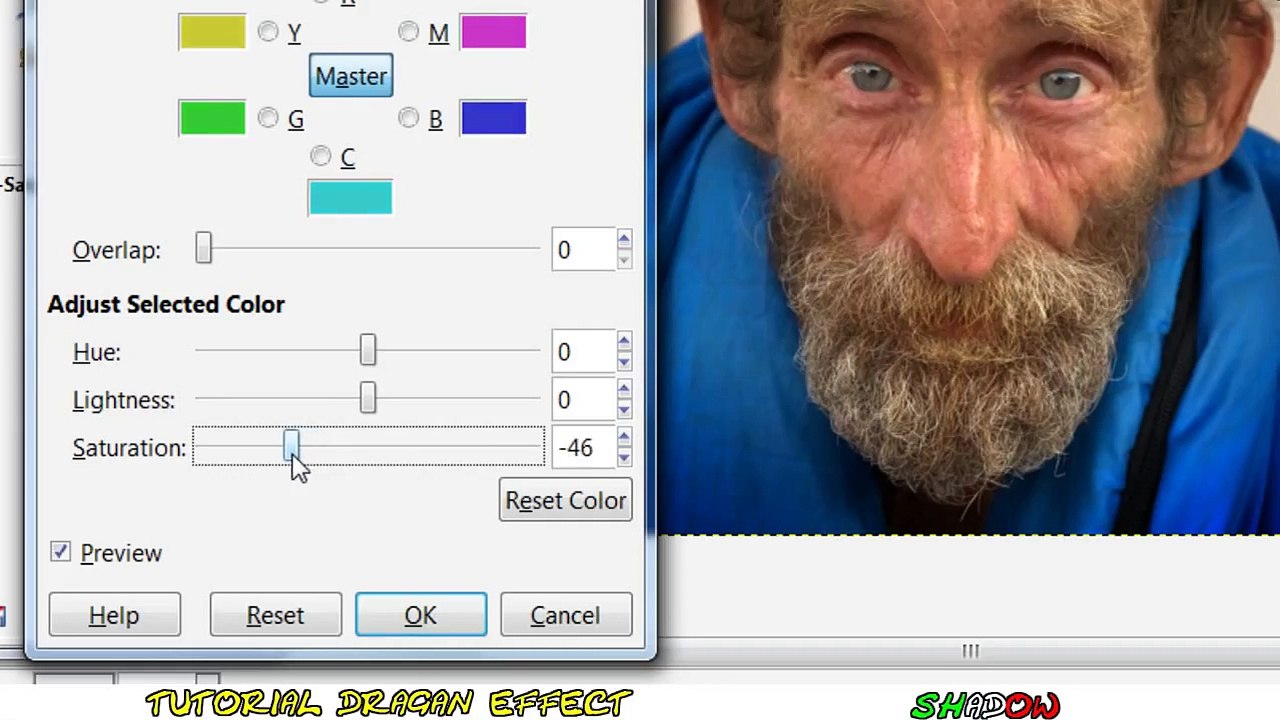Focus the Saturation field showing -46
This screenshot has width=1280, height=720.
[x=583, y=448]
